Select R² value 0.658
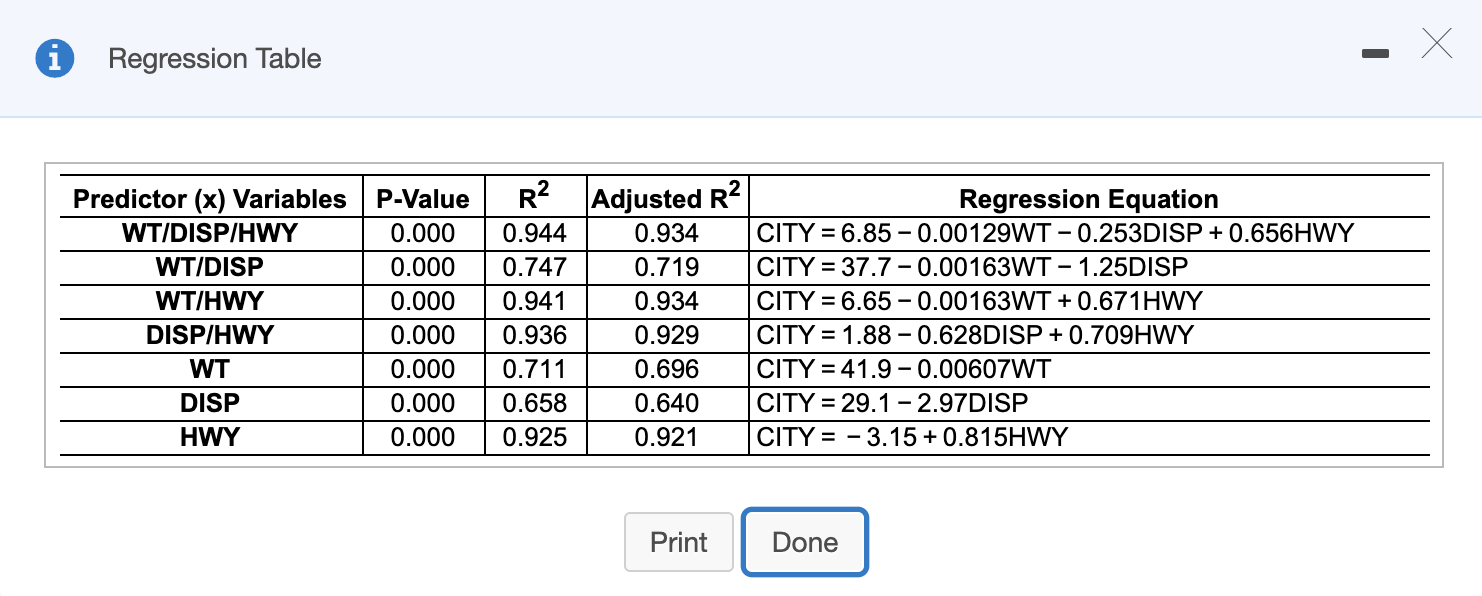Image resolution: width=1482 pixels, height=596 pixels. [535, 403]
